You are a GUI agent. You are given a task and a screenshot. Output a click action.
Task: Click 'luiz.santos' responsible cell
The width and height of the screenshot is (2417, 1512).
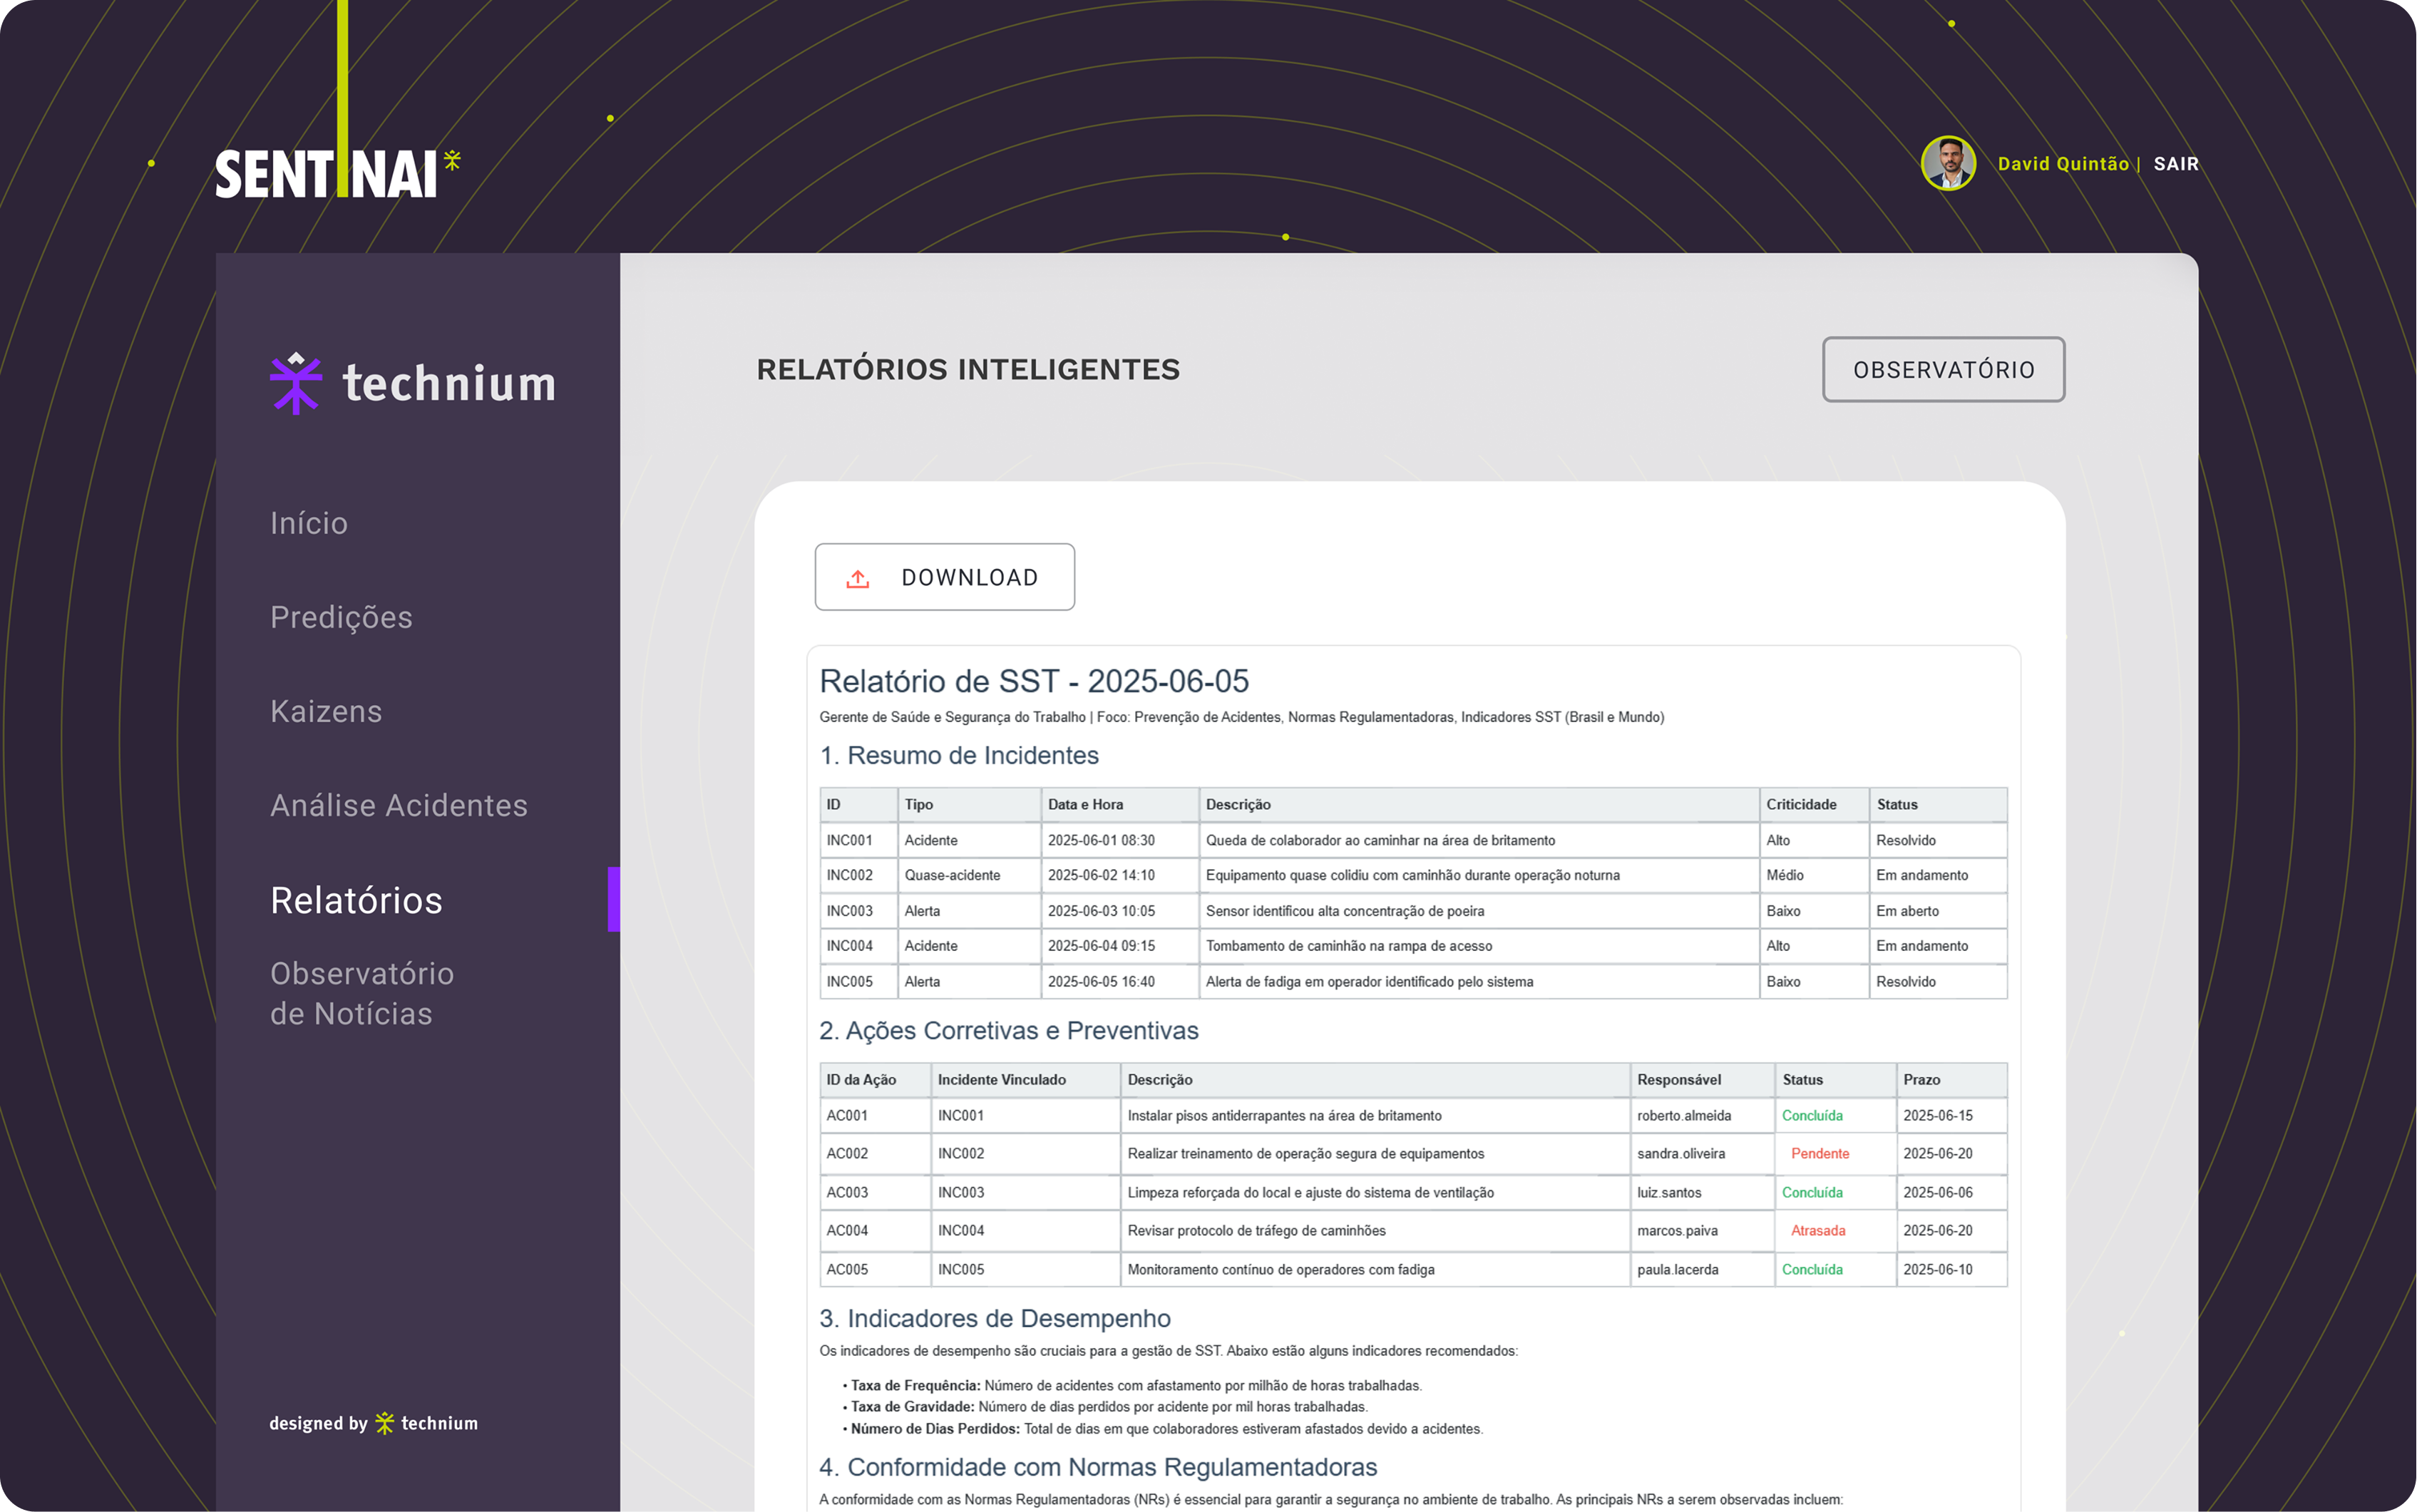(x=1703, y=1192)
